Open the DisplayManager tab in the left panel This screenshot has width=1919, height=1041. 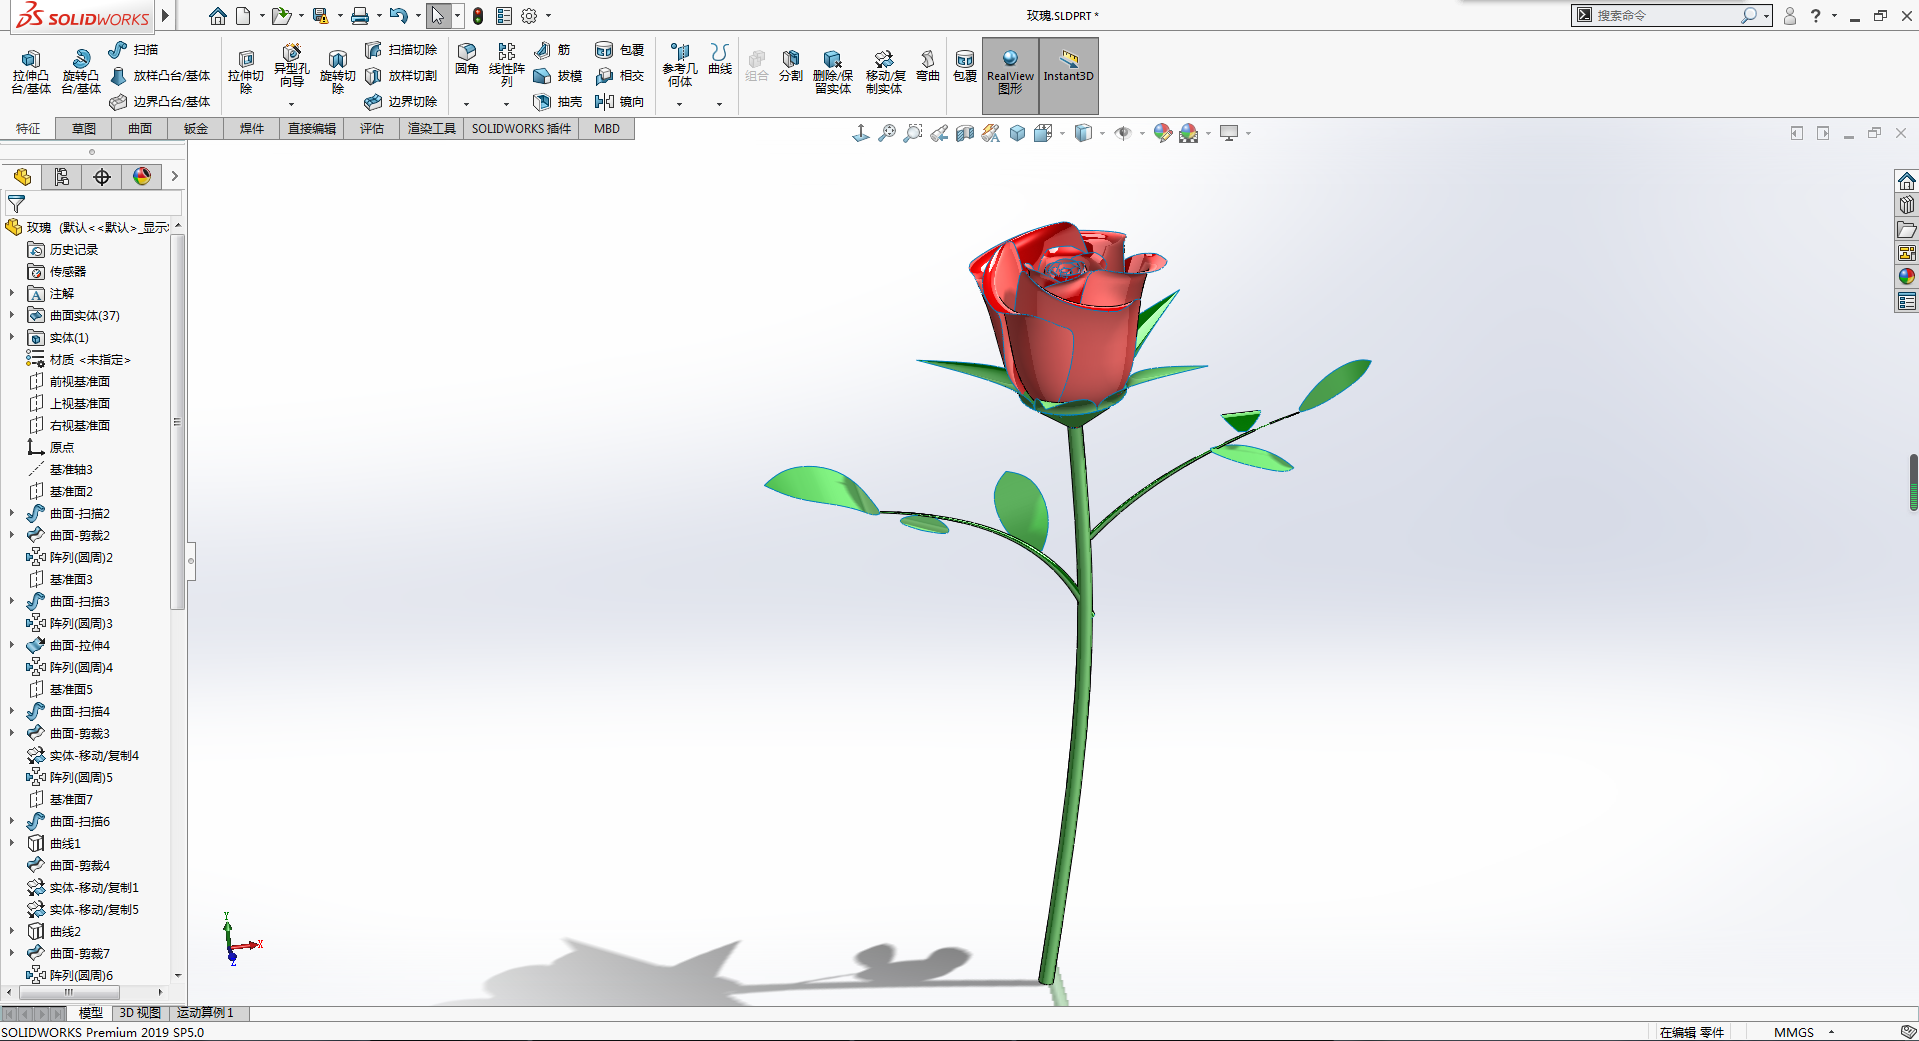coord(142,177)
